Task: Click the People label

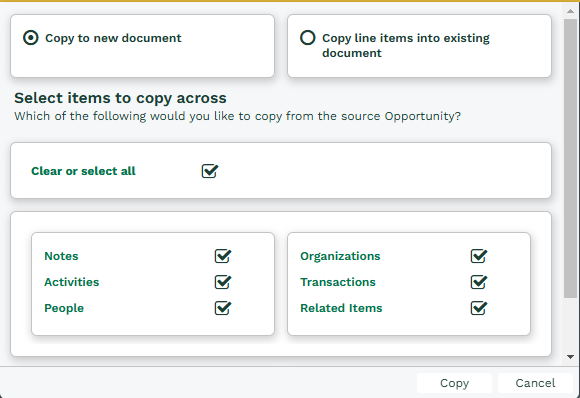Action: [x=64, y=308]
